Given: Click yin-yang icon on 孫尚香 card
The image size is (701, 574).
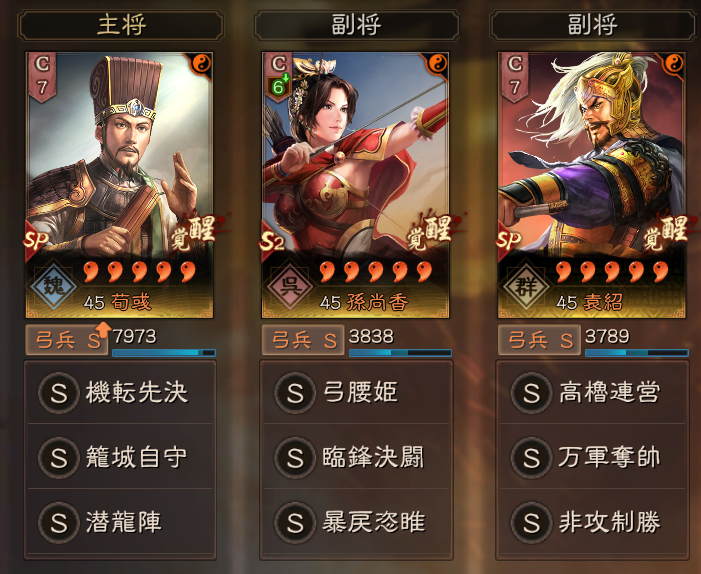Looking at the screenshot, I should click(437, 64).
